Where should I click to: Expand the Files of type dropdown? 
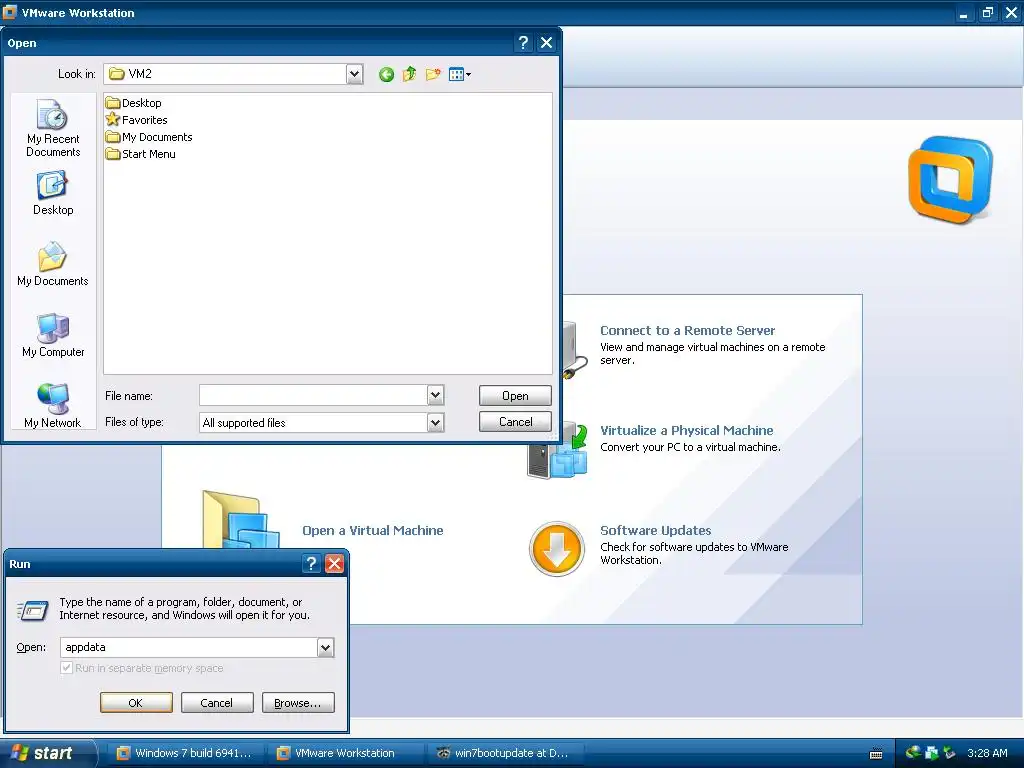coord(436,423)
